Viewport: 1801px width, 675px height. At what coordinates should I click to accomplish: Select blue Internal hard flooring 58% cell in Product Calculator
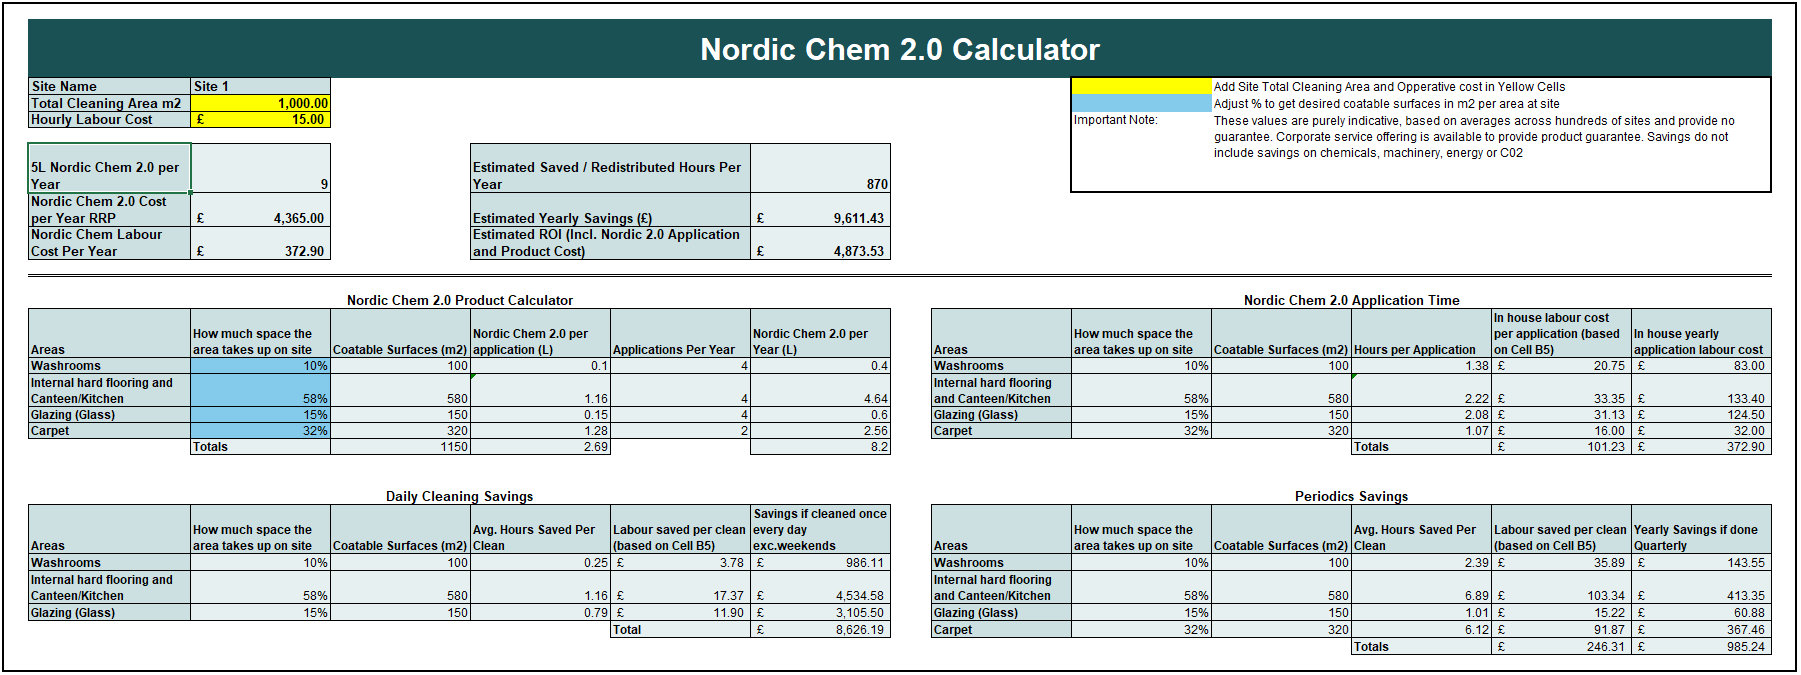[x=260, y=390]
